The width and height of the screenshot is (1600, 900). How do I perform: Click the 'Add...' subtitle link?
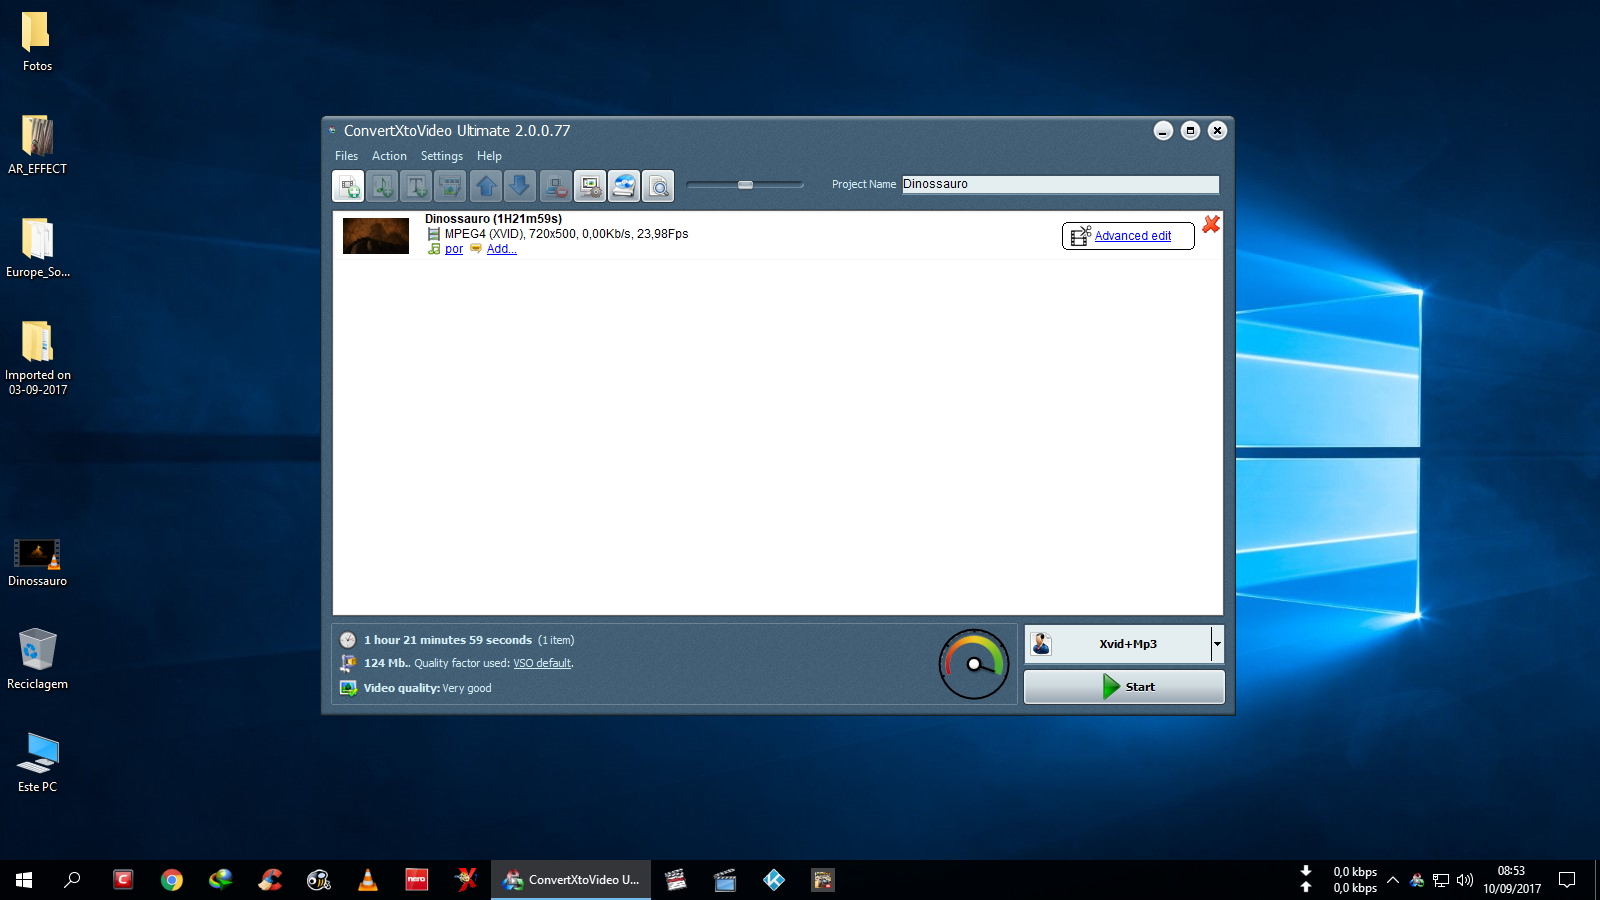[501, 249]
